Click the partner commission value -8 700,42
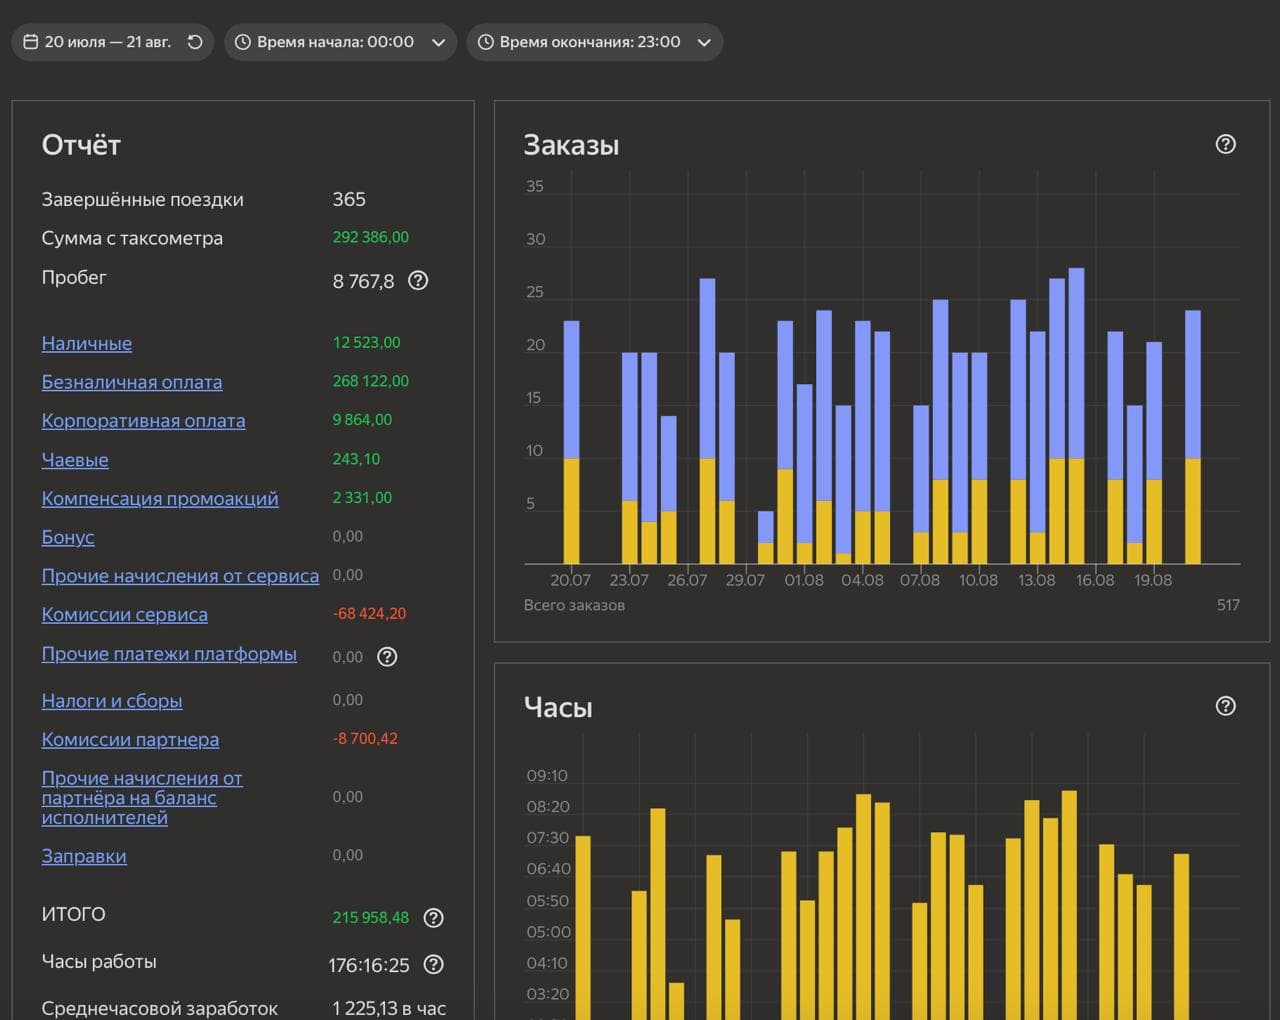The height and width of the screenshot is (1020, 1280). (x=365, y=739)
